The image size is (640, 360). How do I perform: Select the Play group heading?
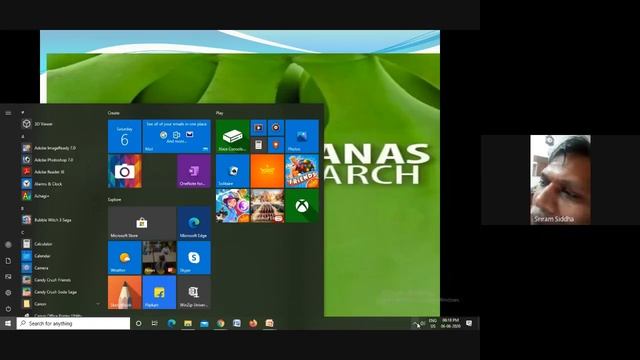[220, 113]
